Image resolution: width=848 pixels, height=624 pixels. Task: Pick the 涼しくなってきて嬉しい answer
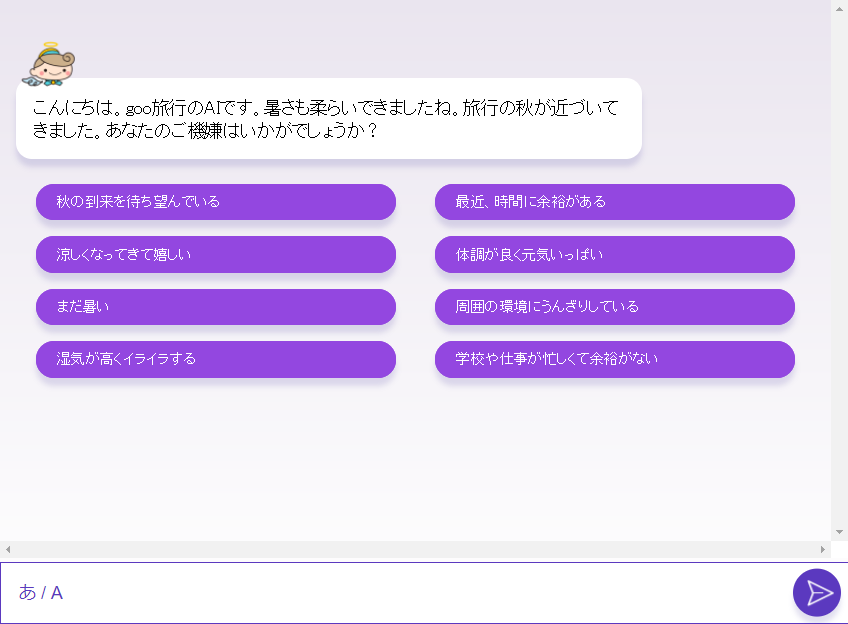point(215,255)
